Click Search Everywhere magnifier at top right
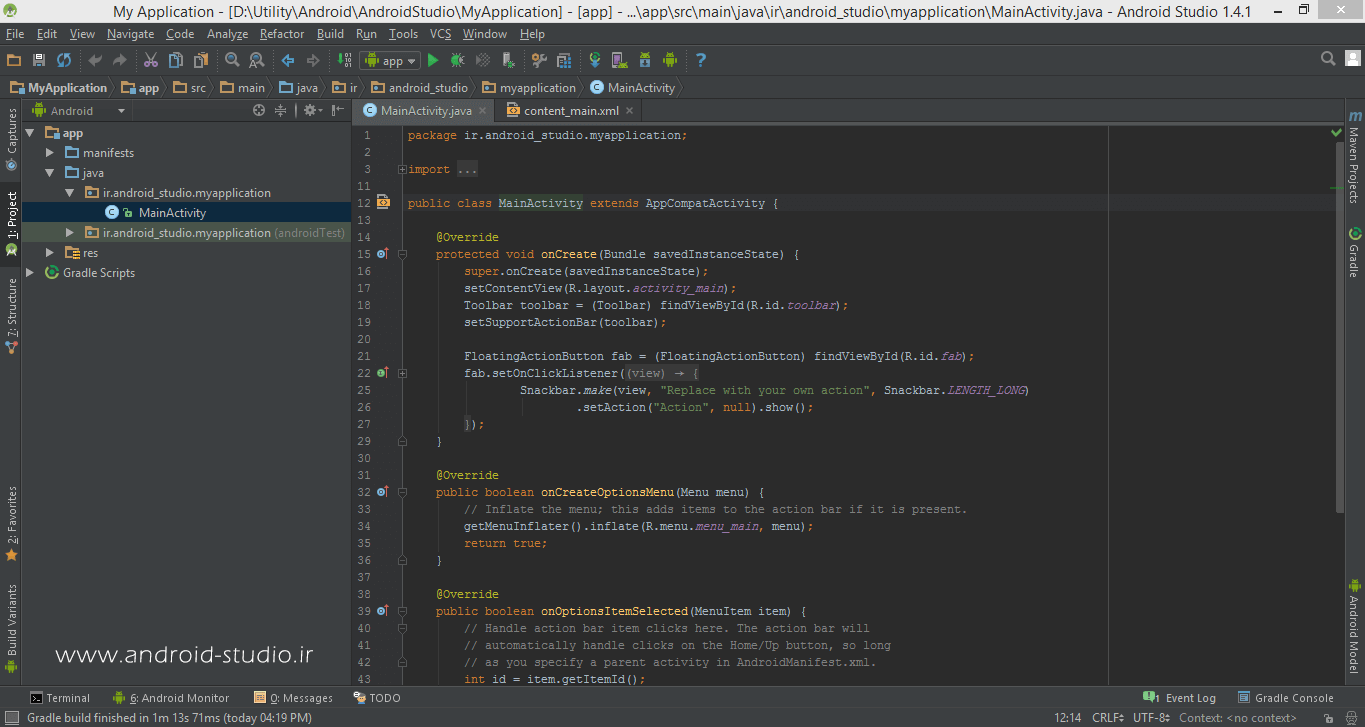Image resolution: width=1365 pixels, height=727 pixels. [1328, 60]
